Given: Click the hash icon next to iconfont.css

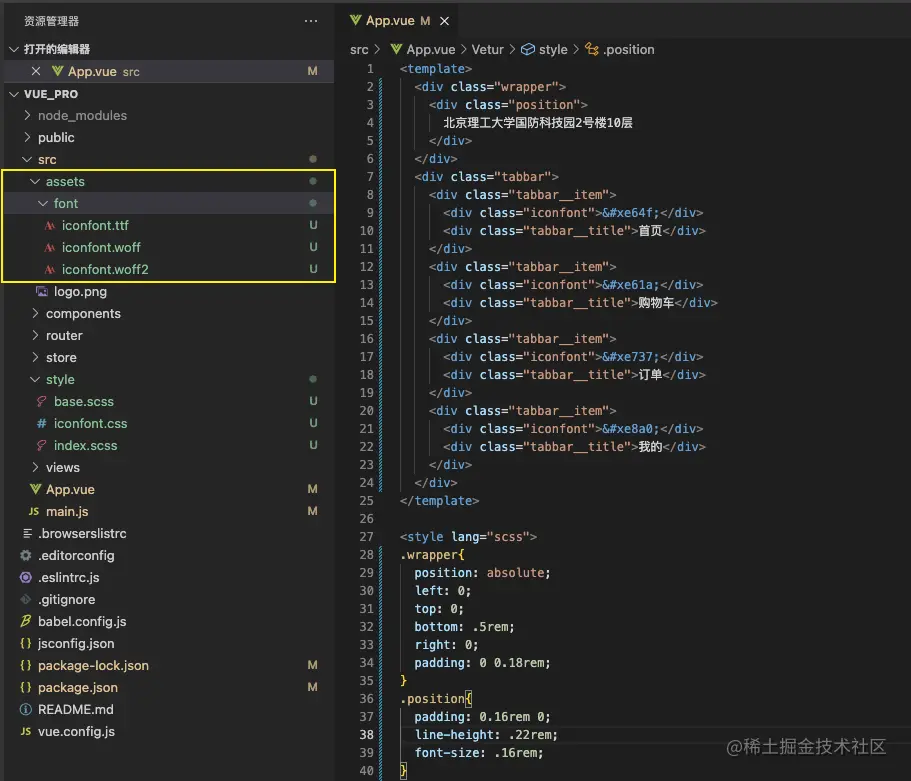Looking at the screenshot, I should coord(41,424).
